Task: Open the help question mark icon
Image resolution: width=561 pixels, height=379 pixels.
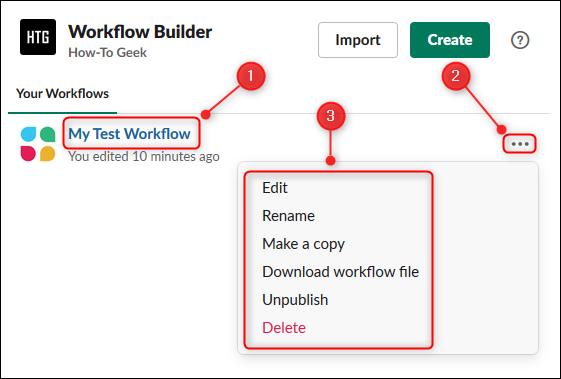Action: pos(520,40)
